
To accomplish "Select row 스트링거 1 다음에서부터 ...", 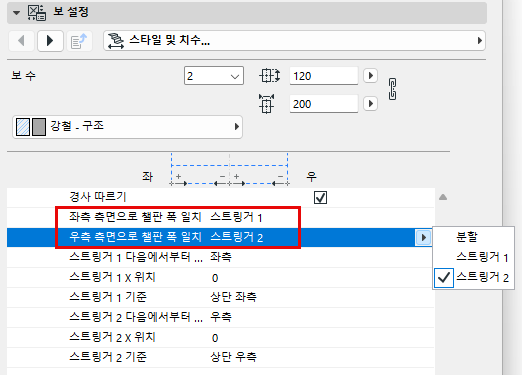I will point(221,257).
